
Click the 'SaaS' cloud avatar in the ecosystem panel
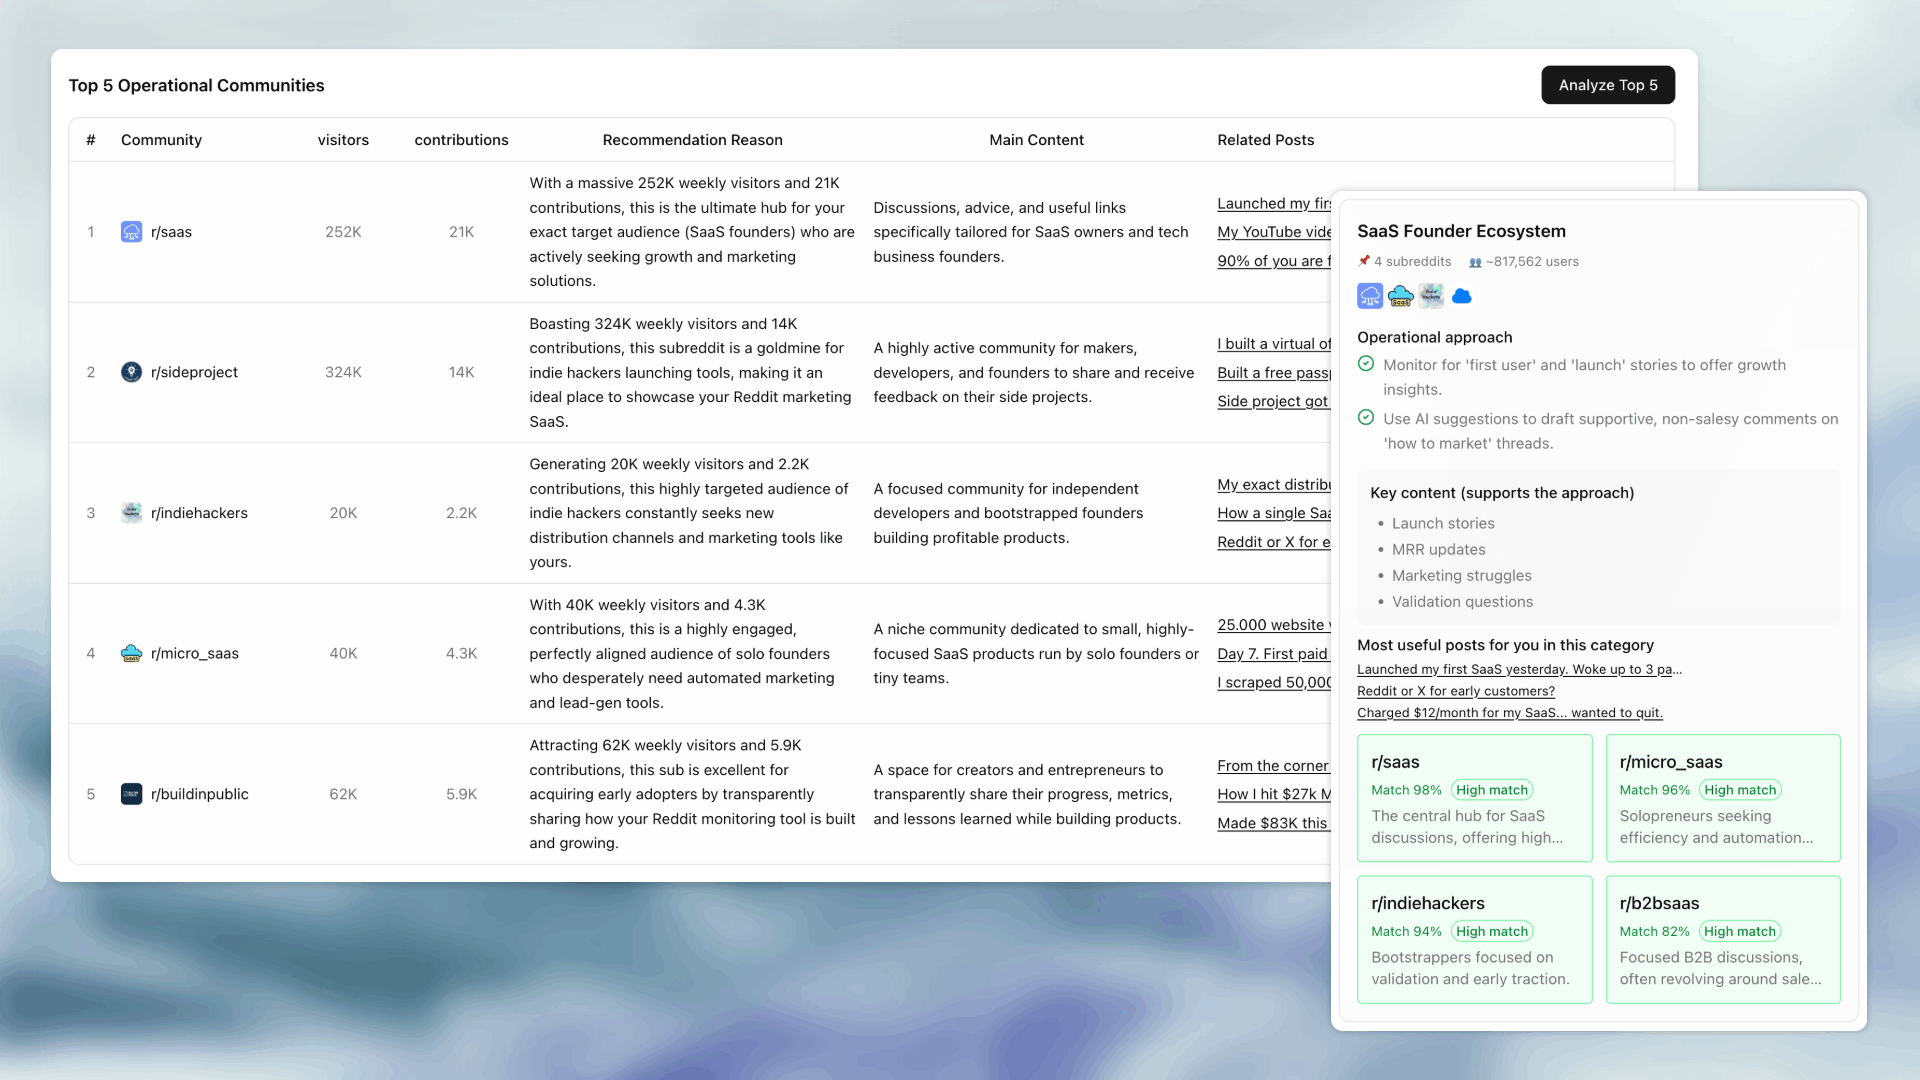point(1400,296)
